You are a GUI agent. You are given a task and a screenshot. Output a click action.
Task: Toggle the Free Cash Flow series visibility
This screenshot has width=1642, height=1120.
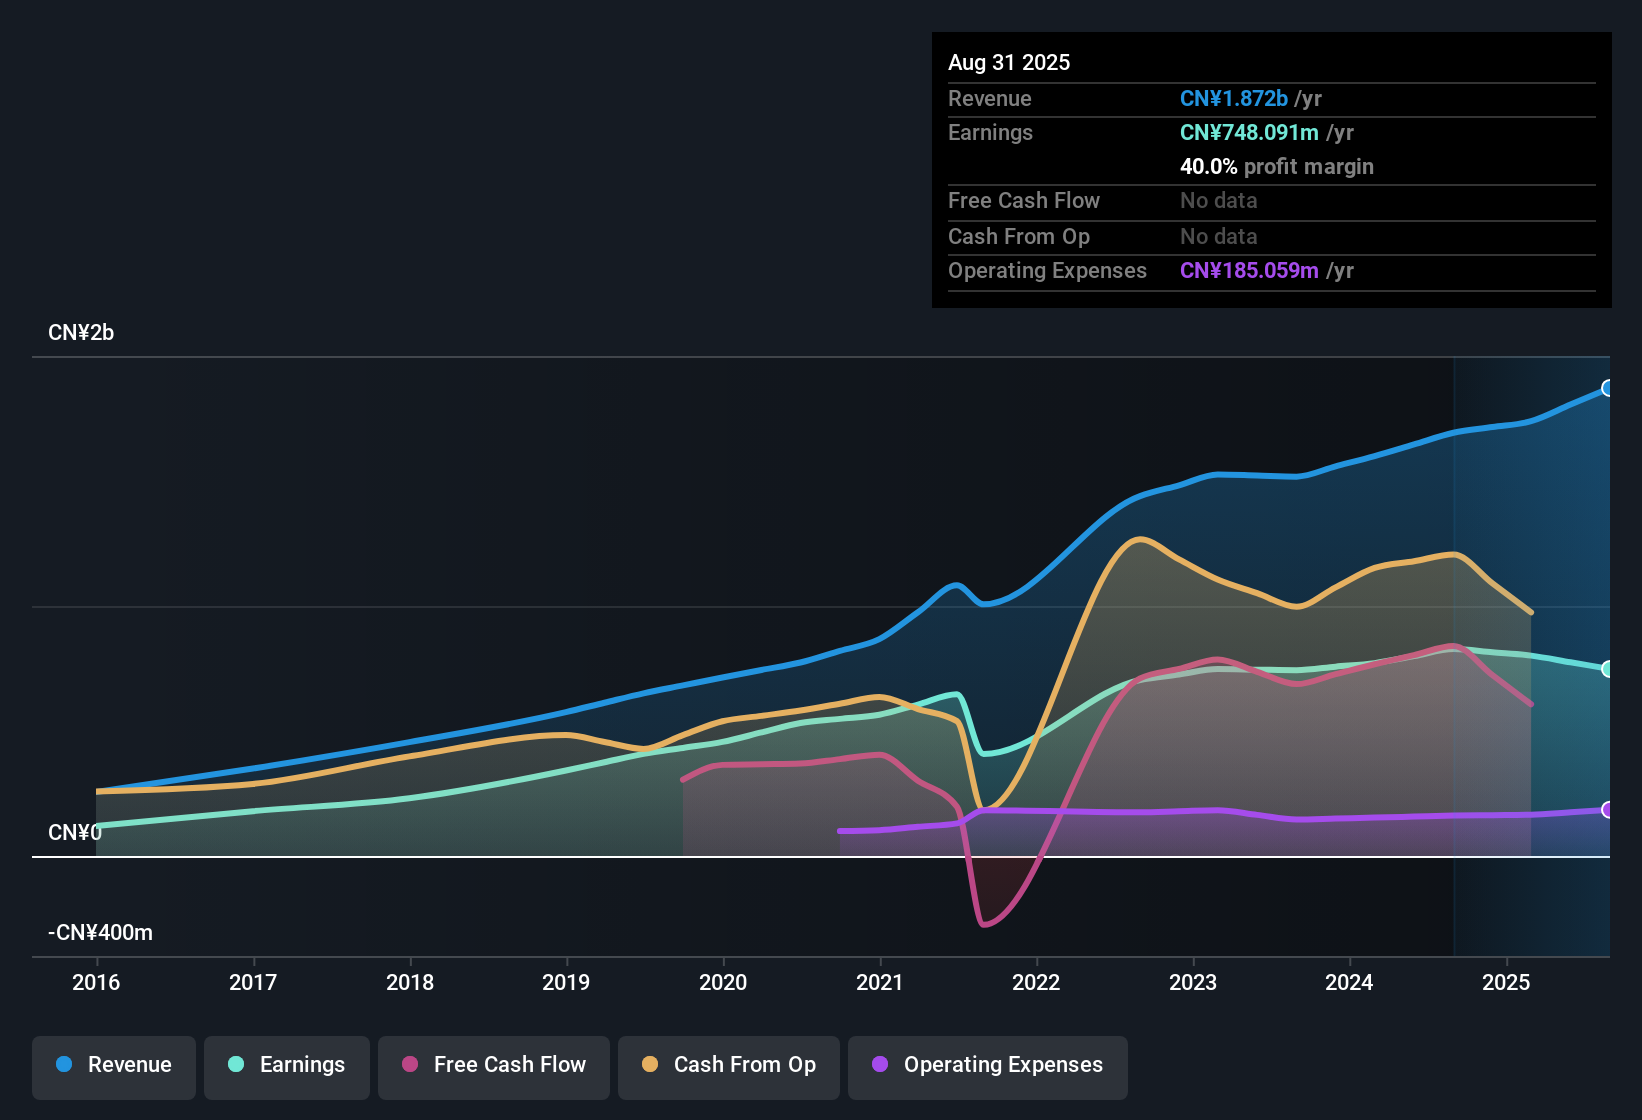493,1065
